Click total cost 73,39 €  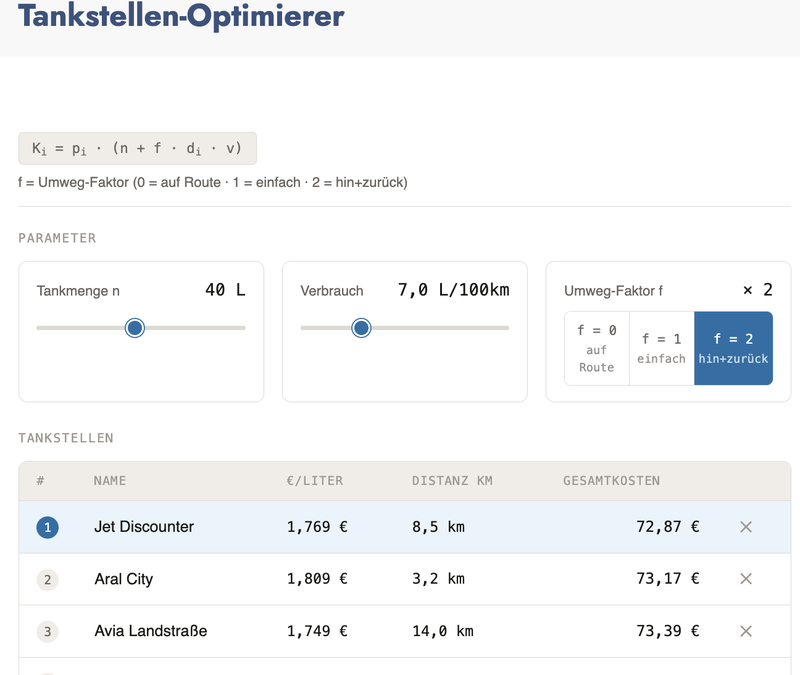[x=667, y=631]
